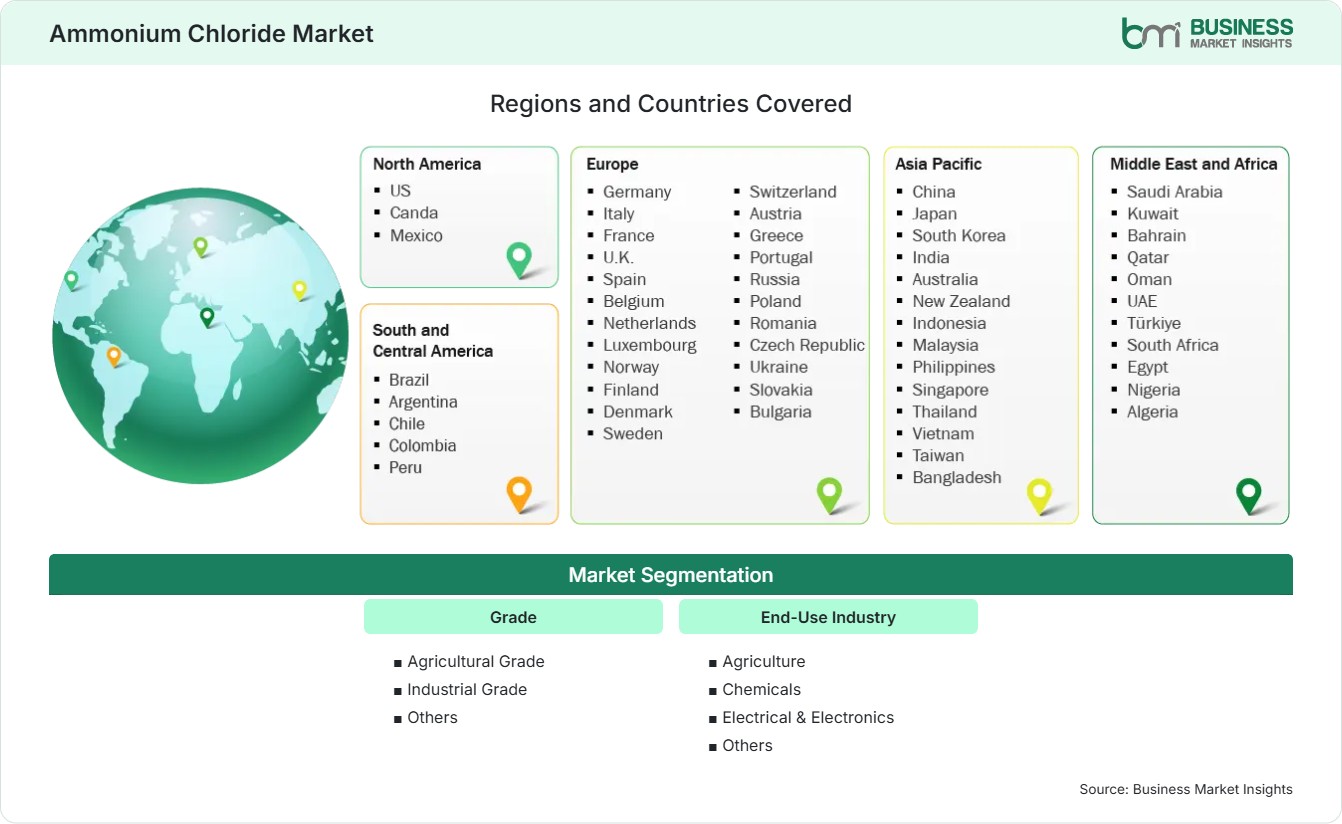Click 'Mexico' in North America list

416,235
